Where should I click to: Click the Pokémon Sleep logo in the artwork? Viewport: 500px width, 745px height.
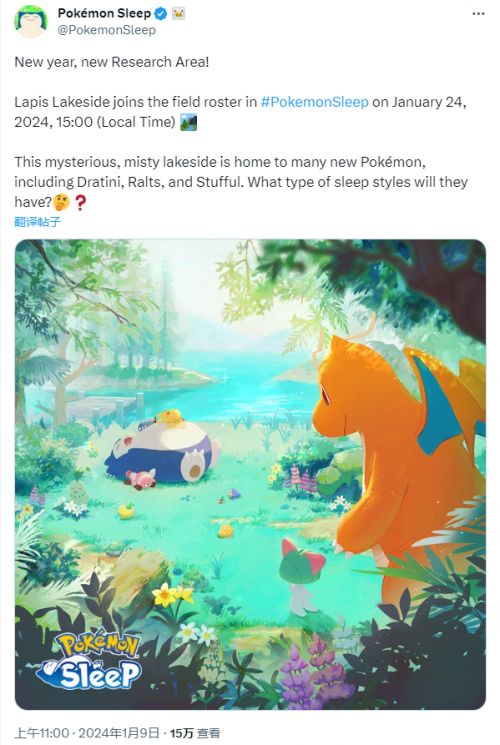[x=90, y=659]
